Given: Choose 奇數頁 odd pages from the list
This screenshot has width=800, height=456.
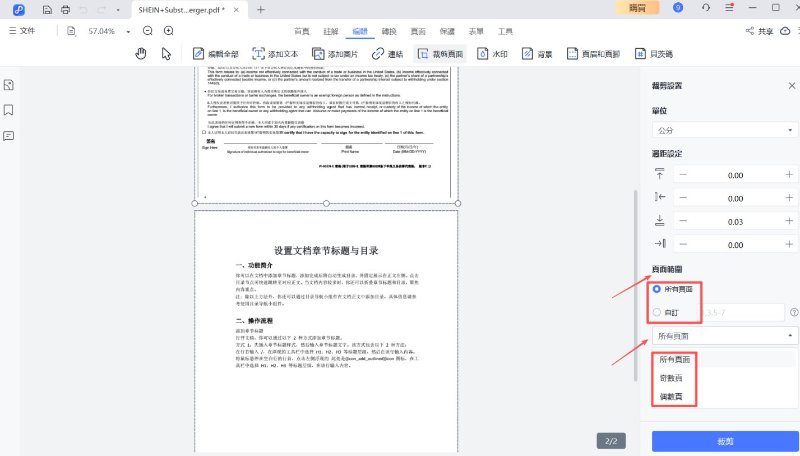Looking at the screenshot, I should point(671,378).
